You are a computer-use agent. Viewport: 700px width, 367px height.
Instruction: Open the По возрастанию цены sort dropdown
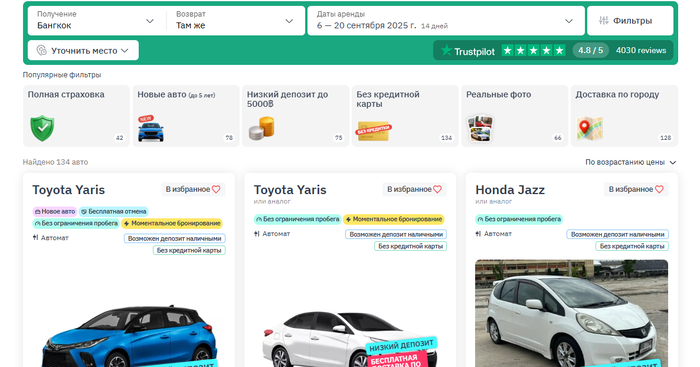pos(630,162)
